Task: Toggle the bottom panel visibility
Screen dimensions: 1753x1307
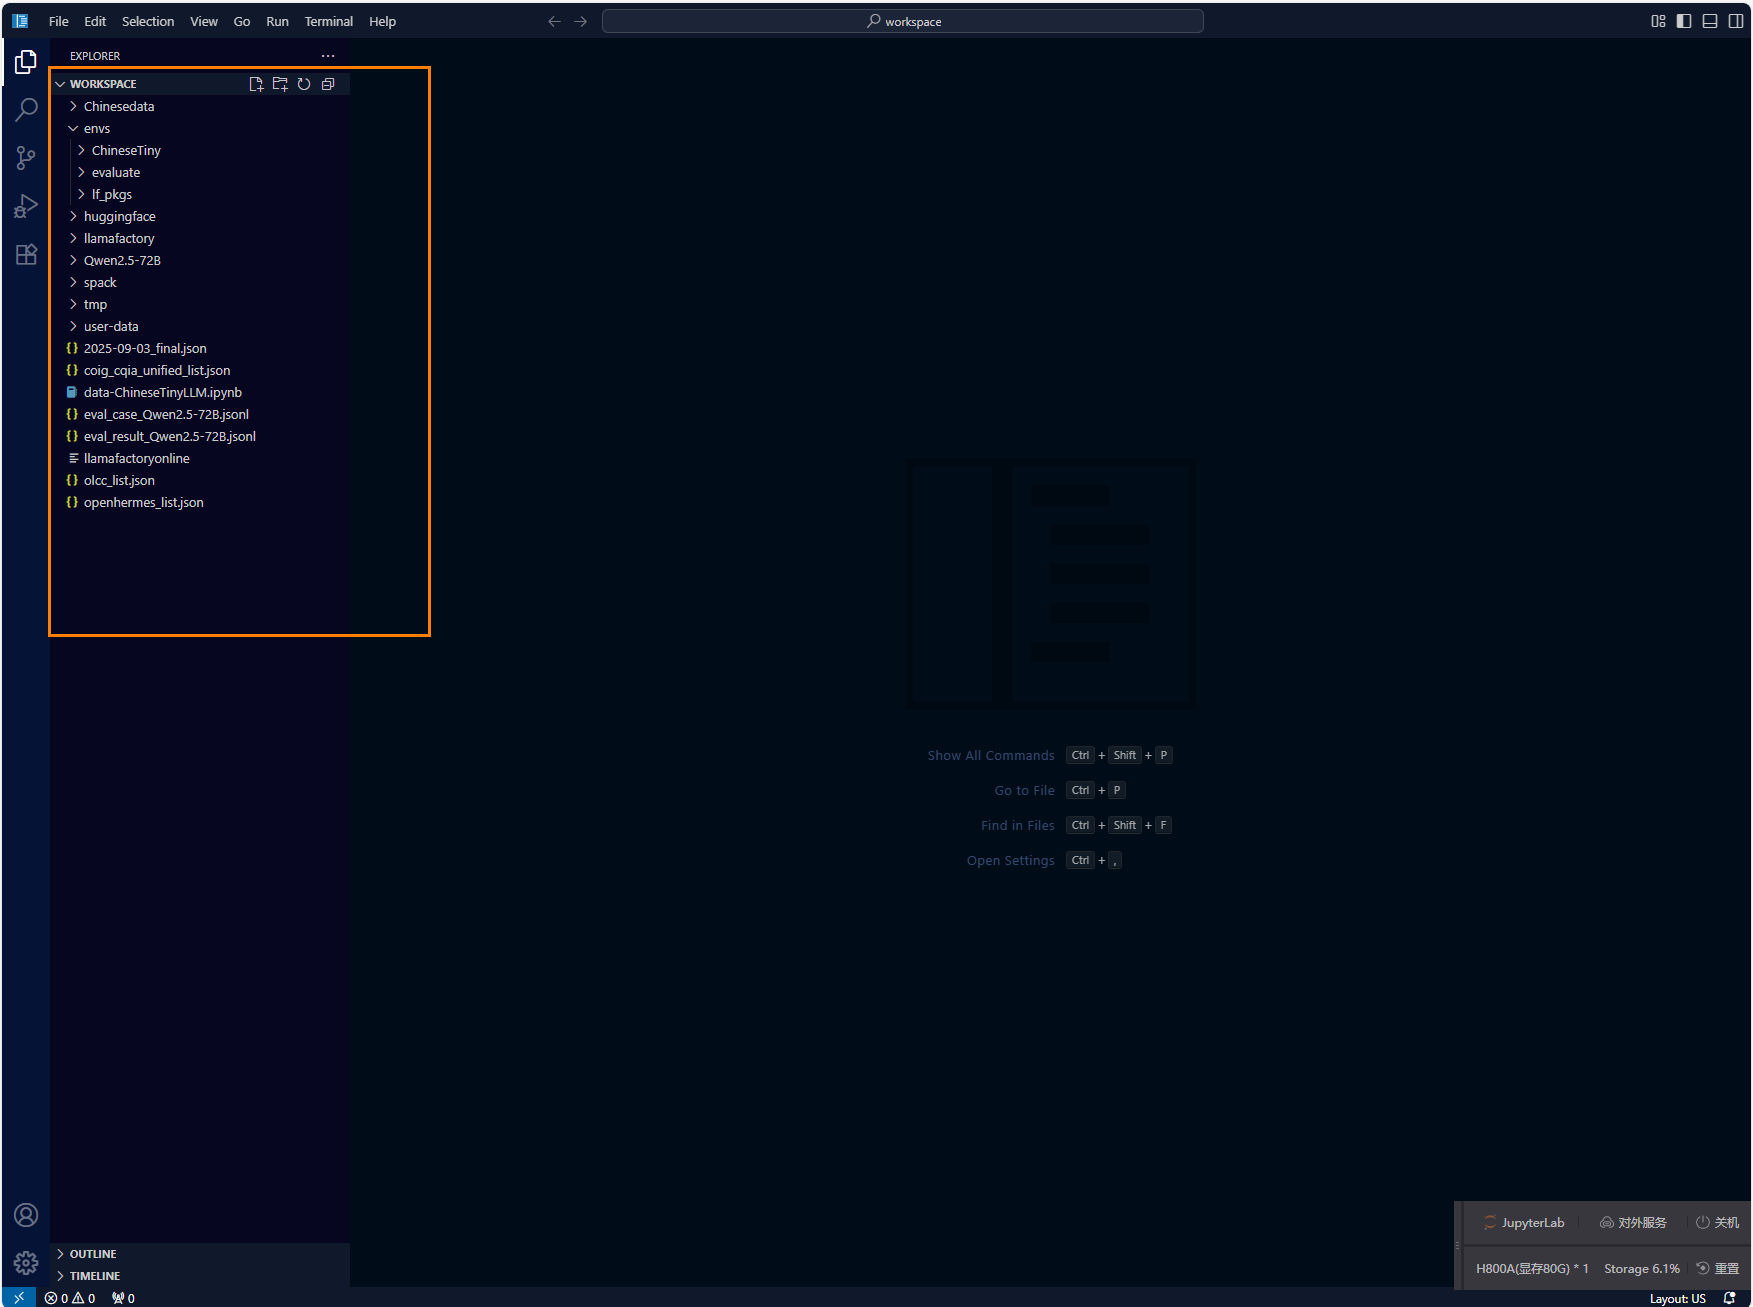Action: click(1710, 21)
